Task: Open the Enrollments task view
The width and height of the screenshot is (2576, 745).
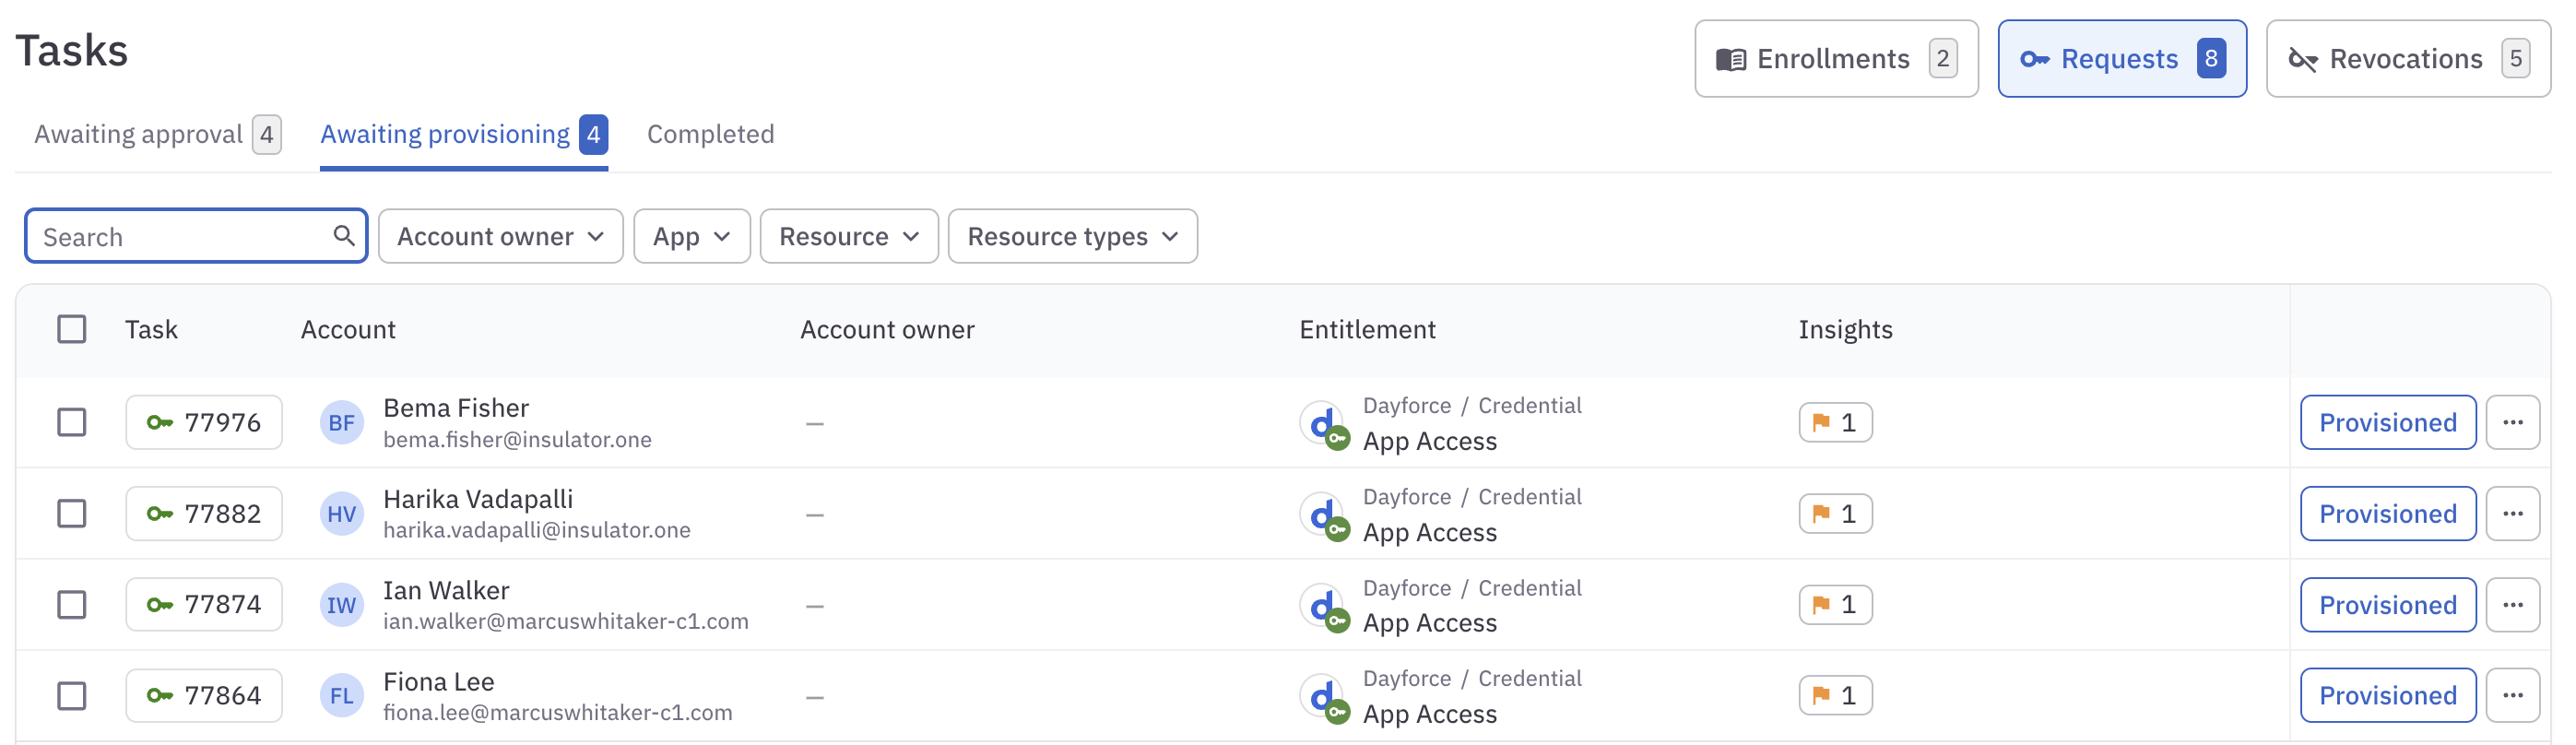Action: coord(1835,59)
